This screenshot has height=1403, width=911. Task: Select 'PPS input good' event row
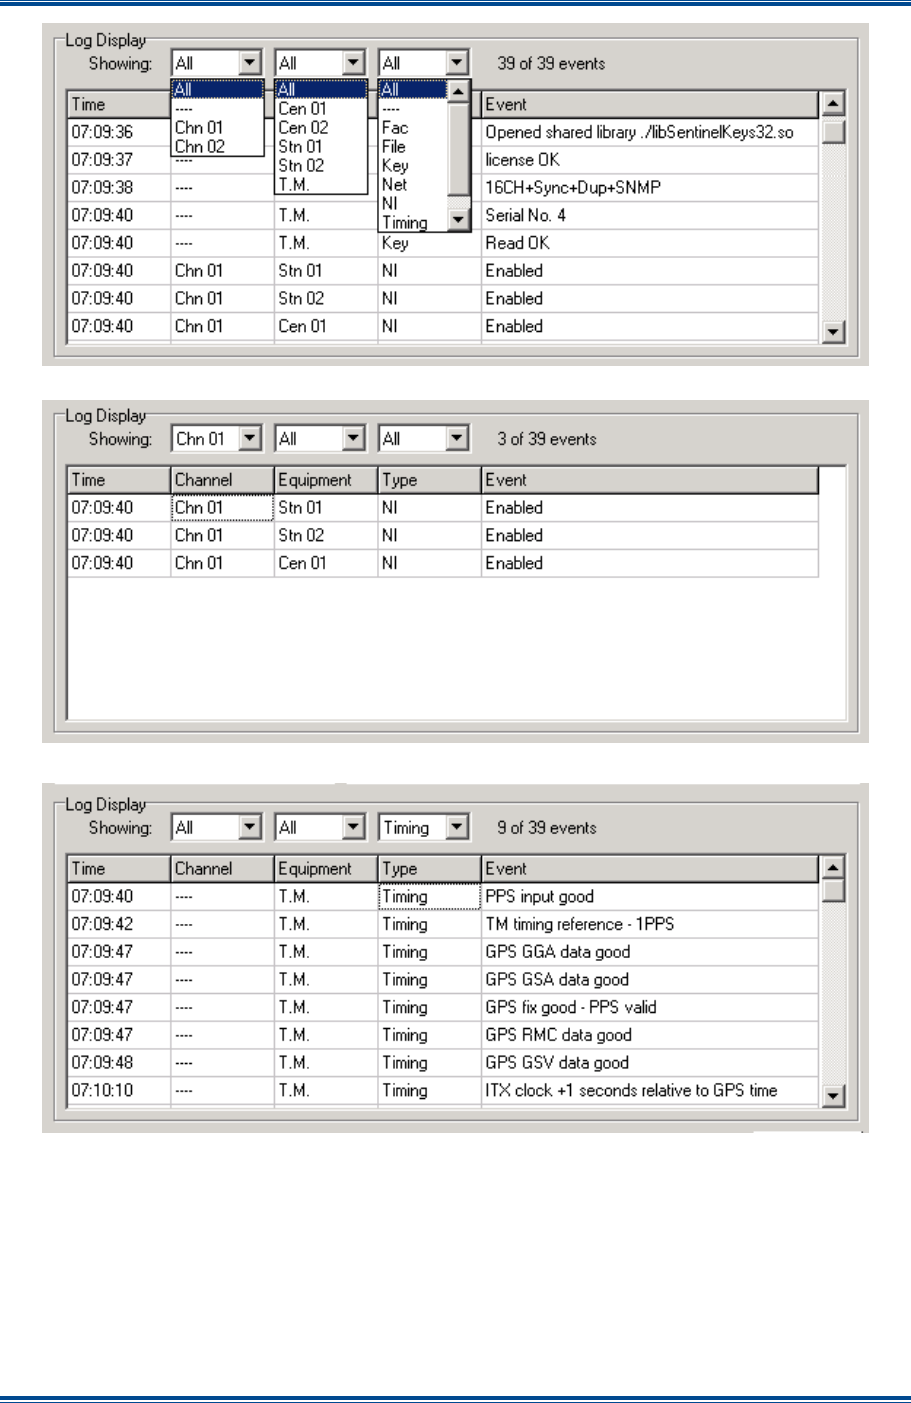point(444,897)
